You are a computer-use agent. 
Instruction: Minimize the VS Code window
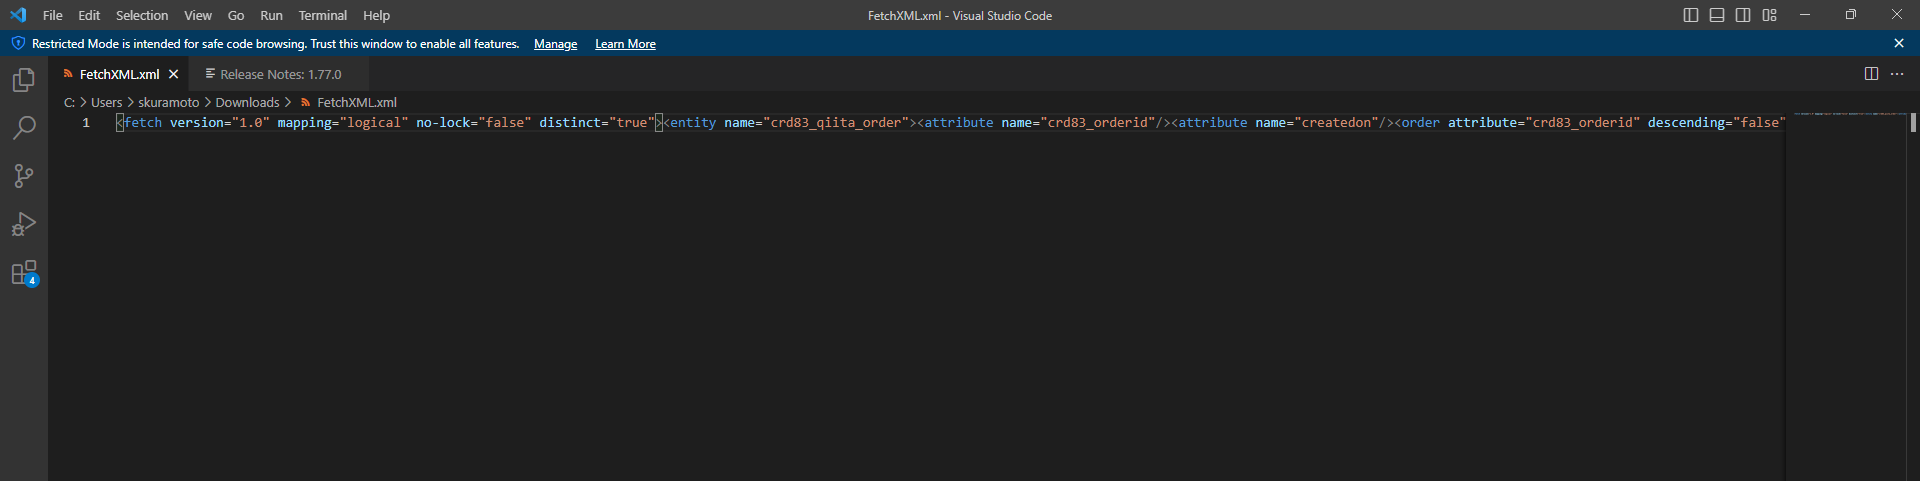[1805, 15]
